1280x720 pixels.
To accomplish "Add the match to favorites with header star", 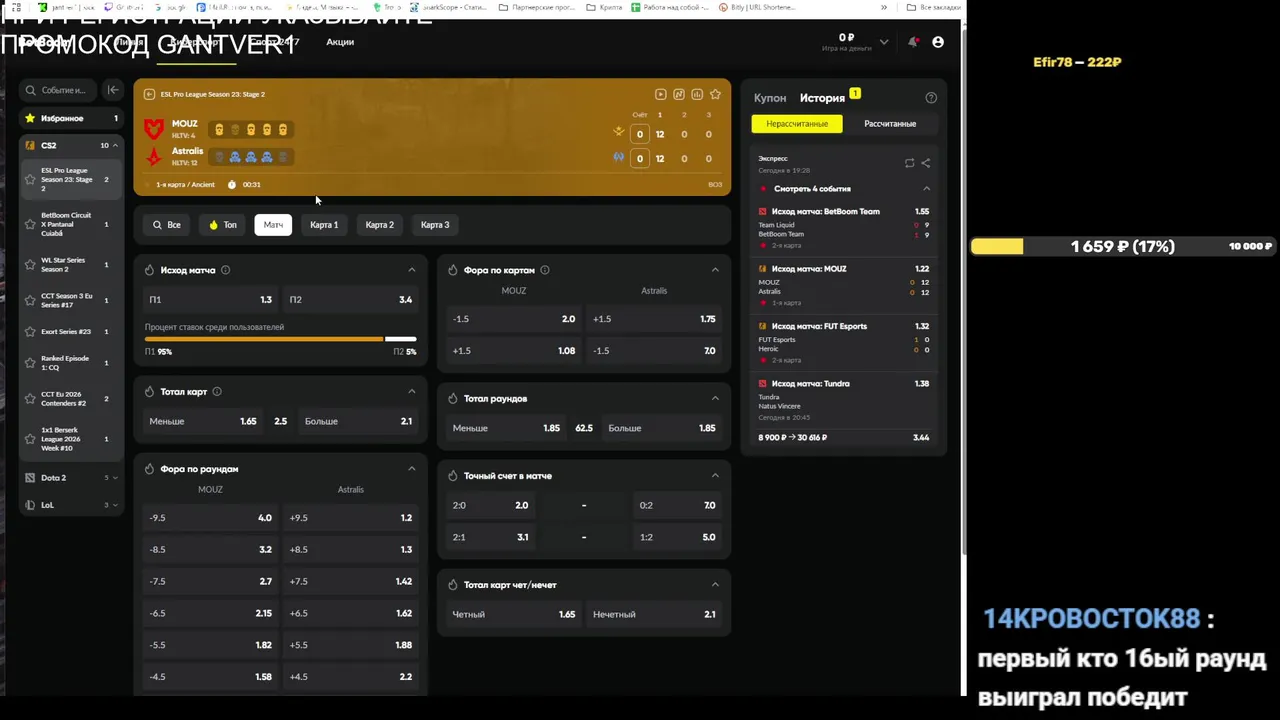I will click(715, 94).
